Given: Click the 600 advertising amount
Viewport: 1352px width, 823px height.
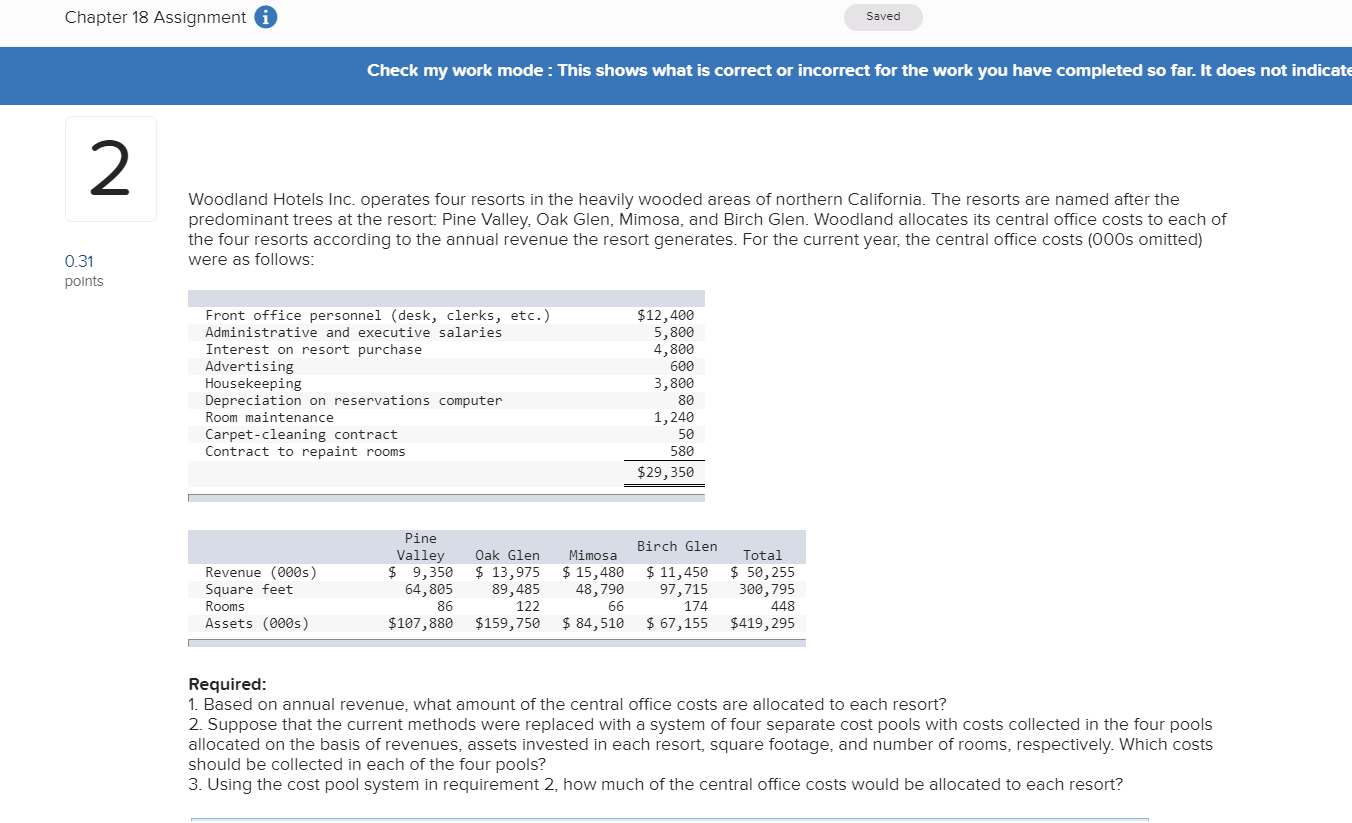Looking at the screenshot, I should click(682, 366).
